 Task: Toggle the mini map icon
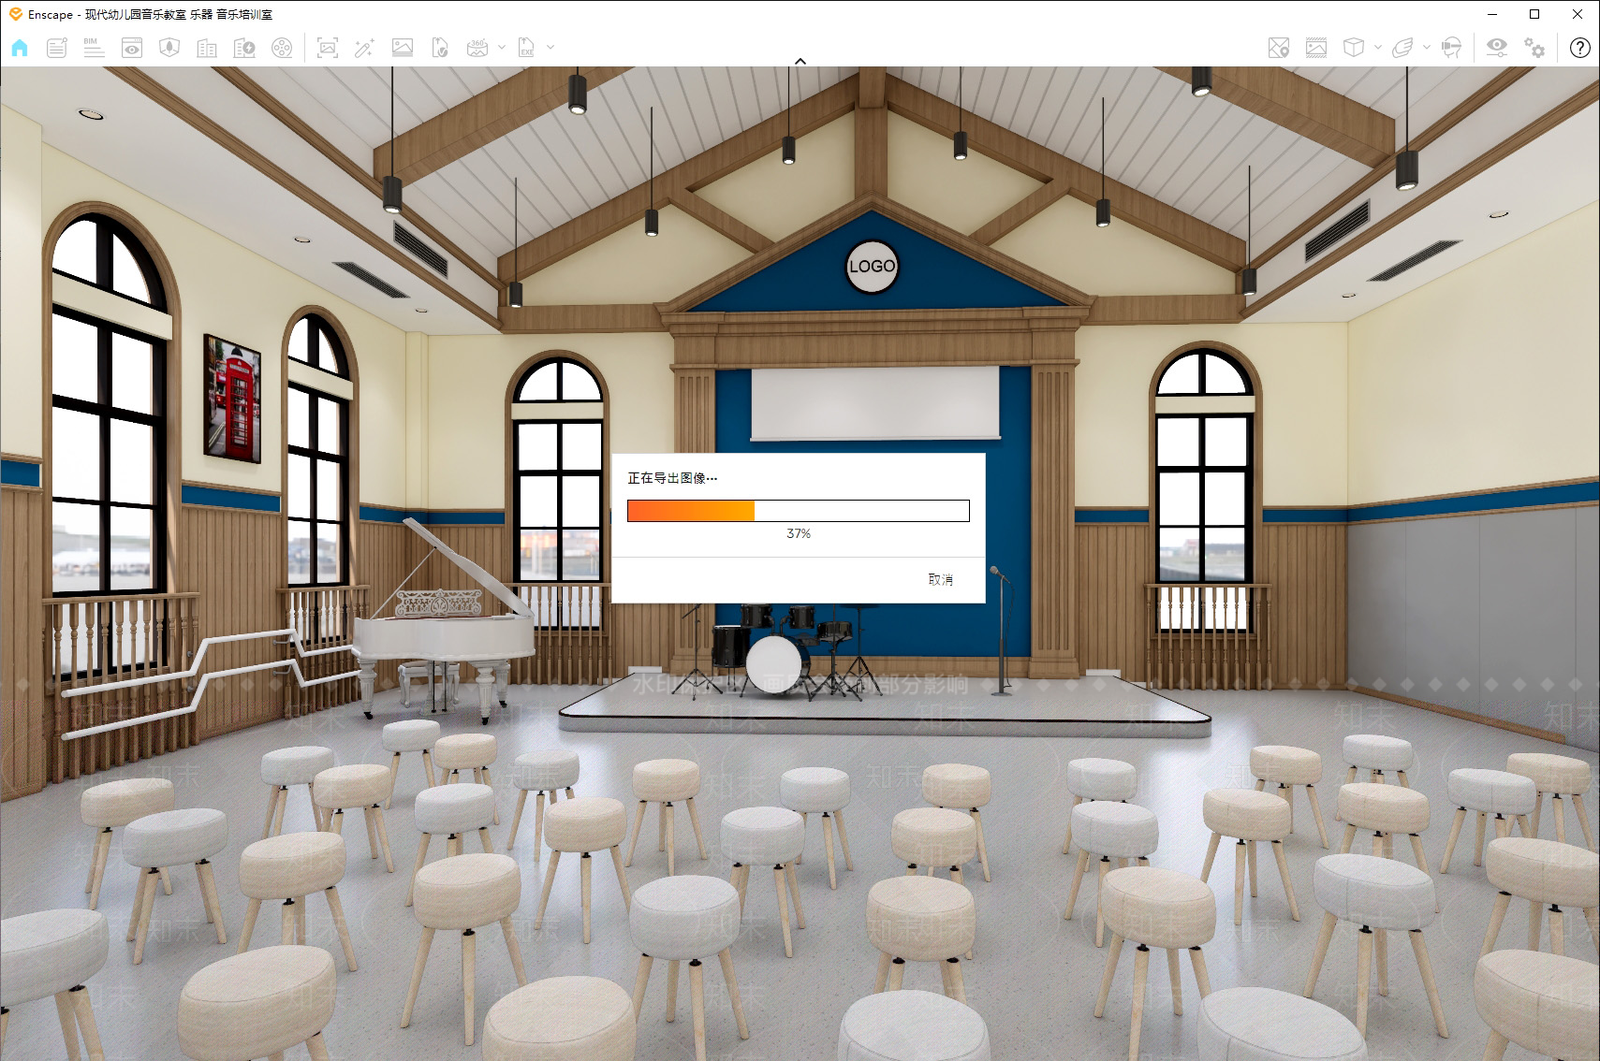tap(1278, 48)
